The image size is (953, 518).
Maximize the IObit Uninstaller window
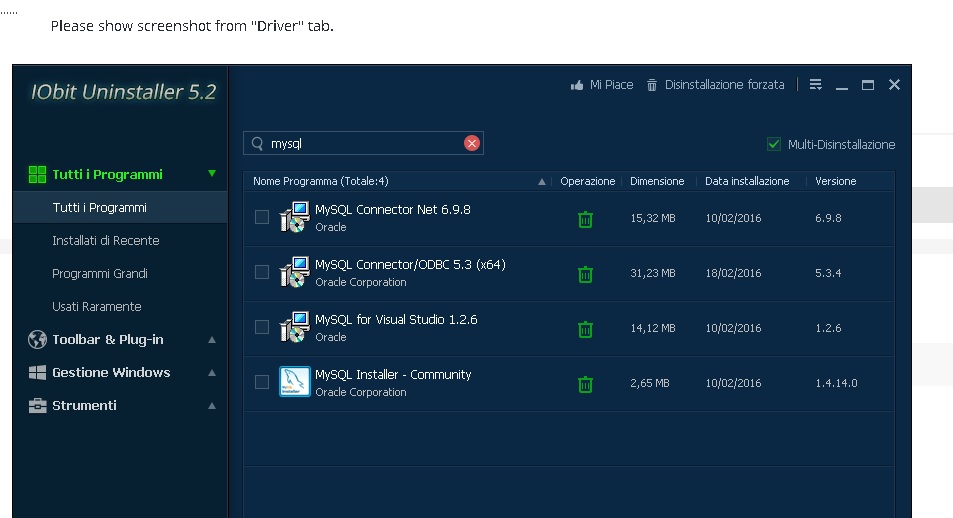click(868, 85)
